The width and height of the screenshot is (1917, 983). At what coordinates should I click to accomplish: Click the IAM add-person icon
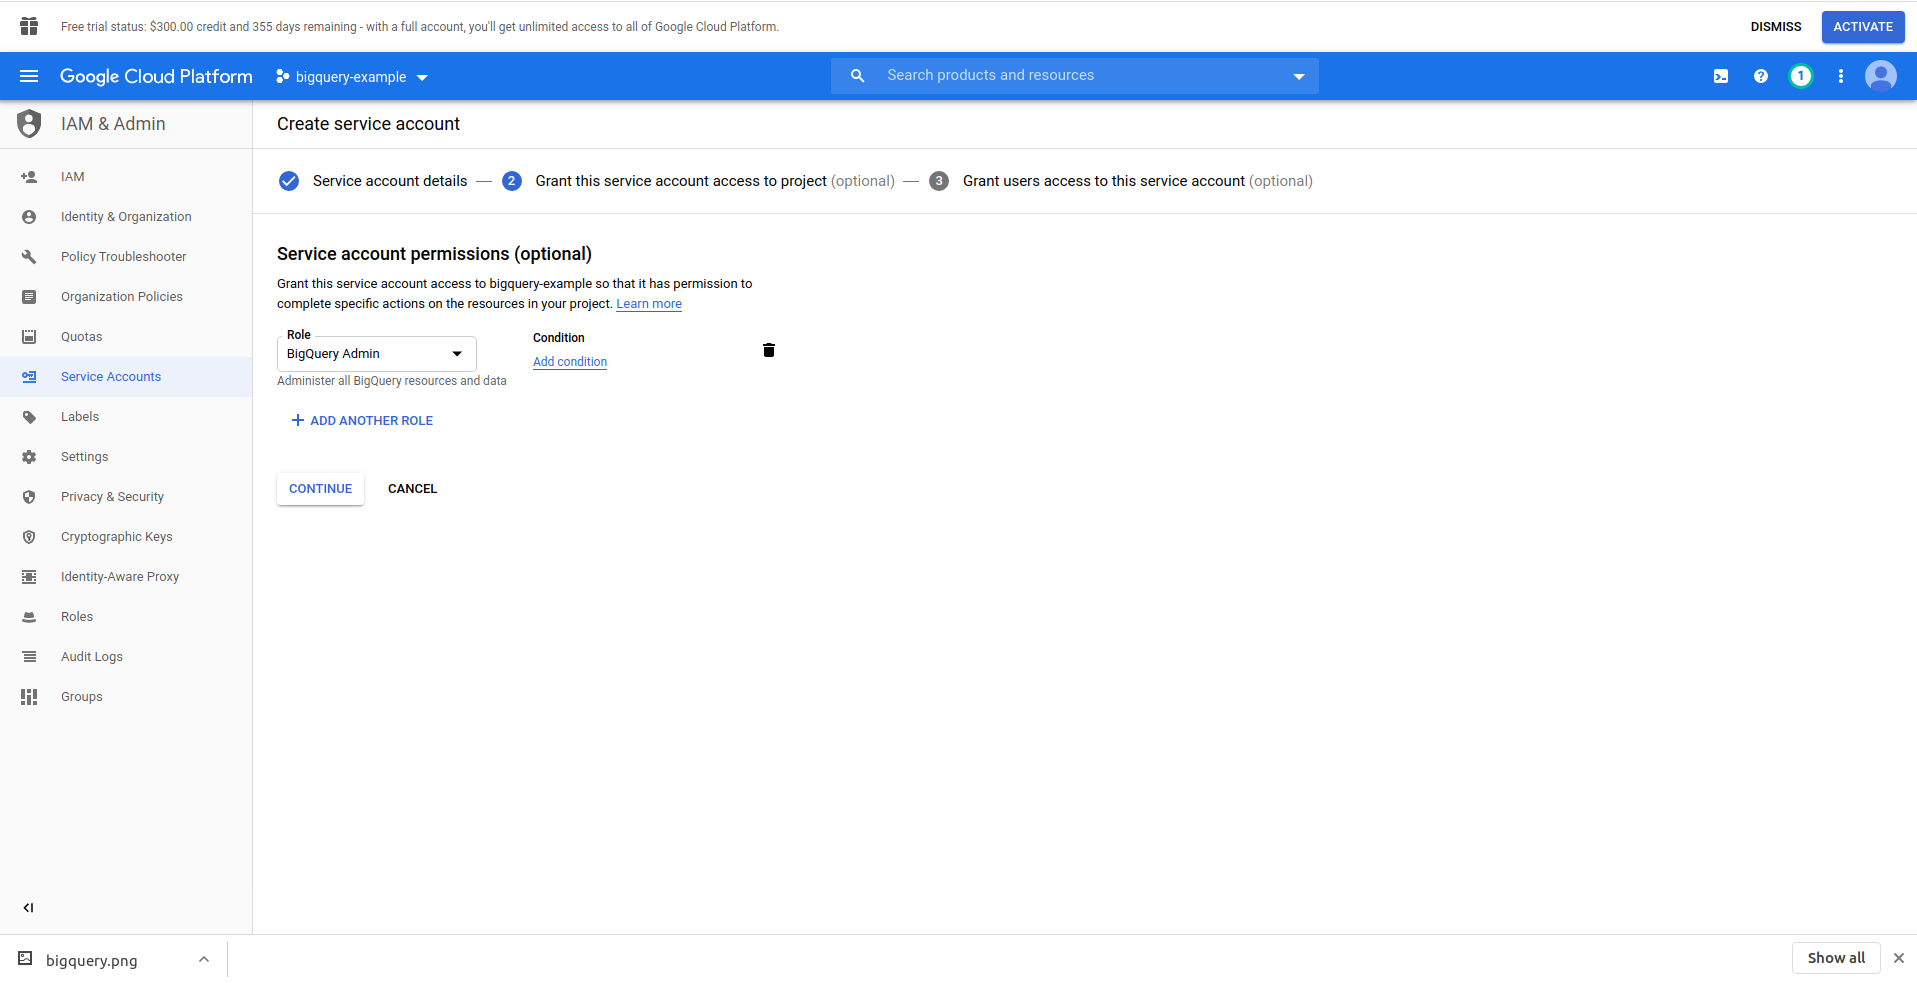click(29, 177)
